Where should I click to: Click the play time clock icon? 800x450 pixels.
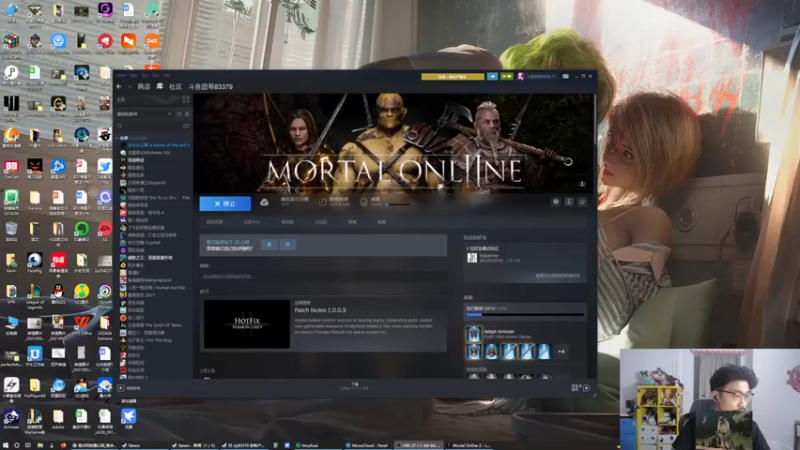pos(322,202)
